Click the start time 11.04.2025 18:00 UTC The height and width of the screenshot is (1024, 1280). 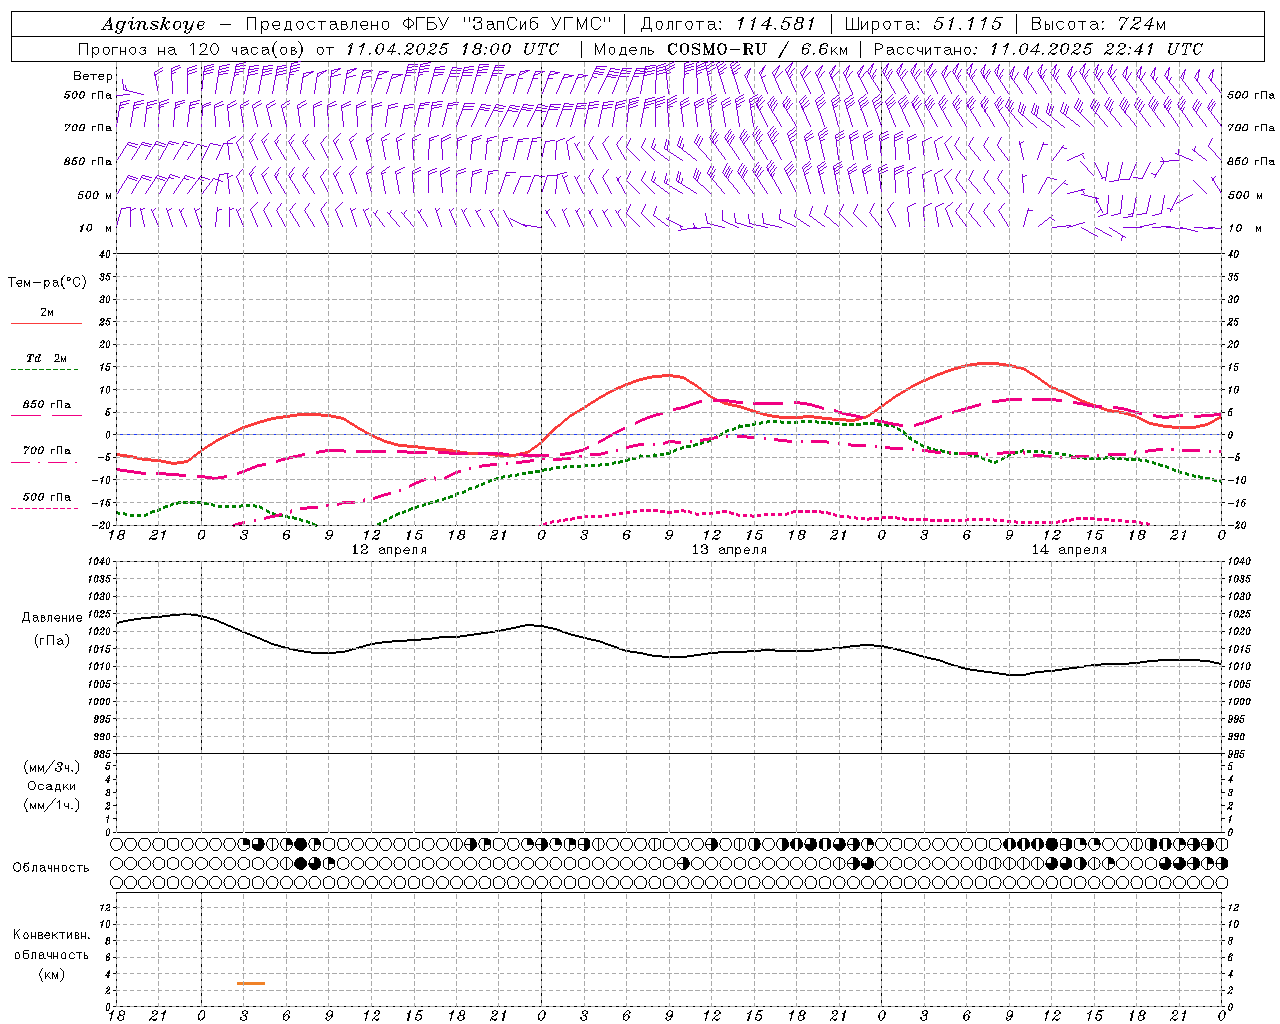point(452,49)
